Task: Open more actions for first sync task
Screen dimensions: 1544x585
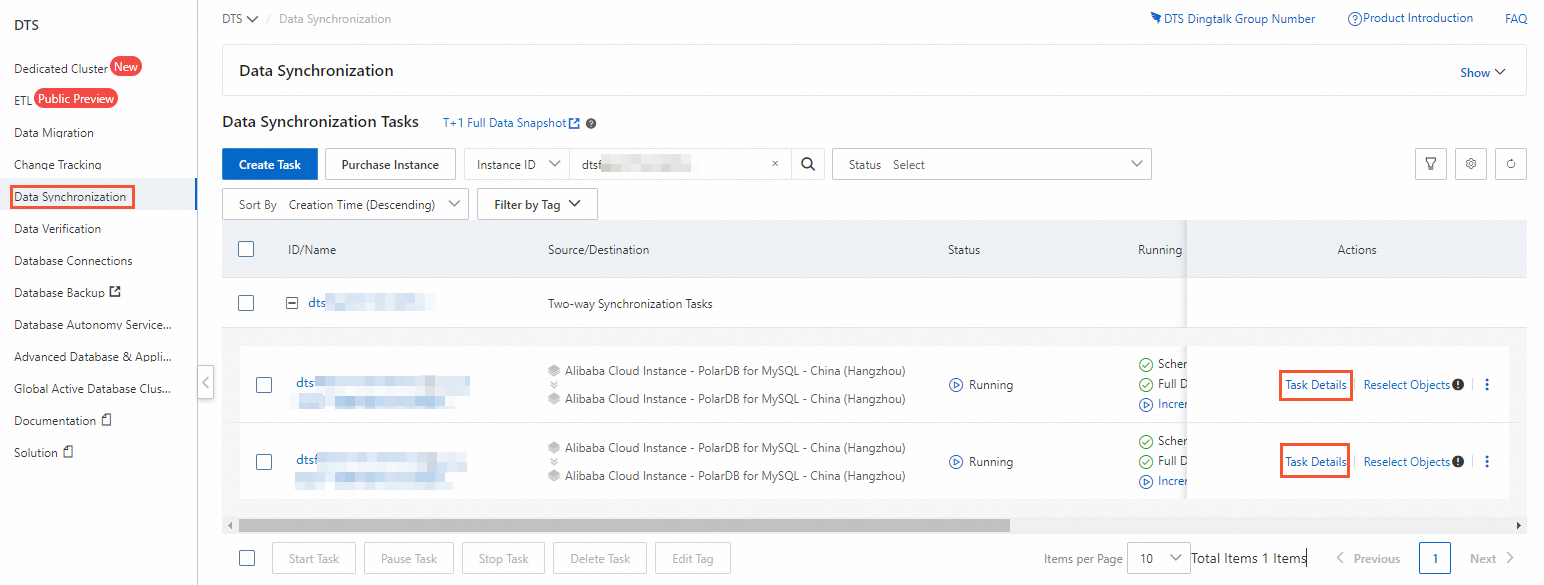Action: coord(1487,385)
